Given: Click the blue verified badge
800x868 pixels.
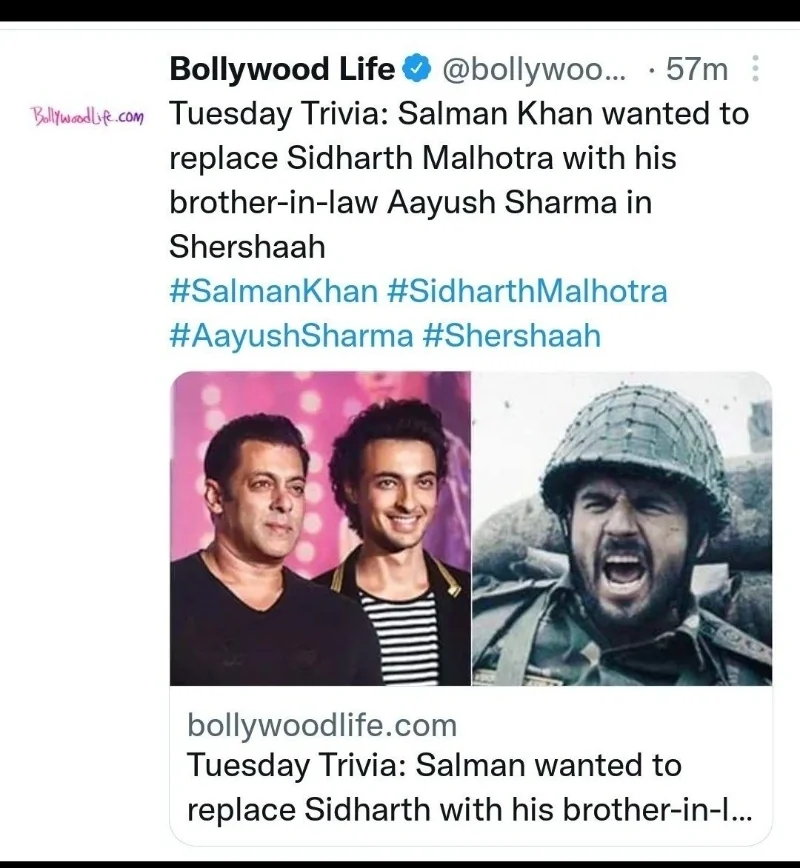Looking at the screenshot, I should tap(416, 70).
